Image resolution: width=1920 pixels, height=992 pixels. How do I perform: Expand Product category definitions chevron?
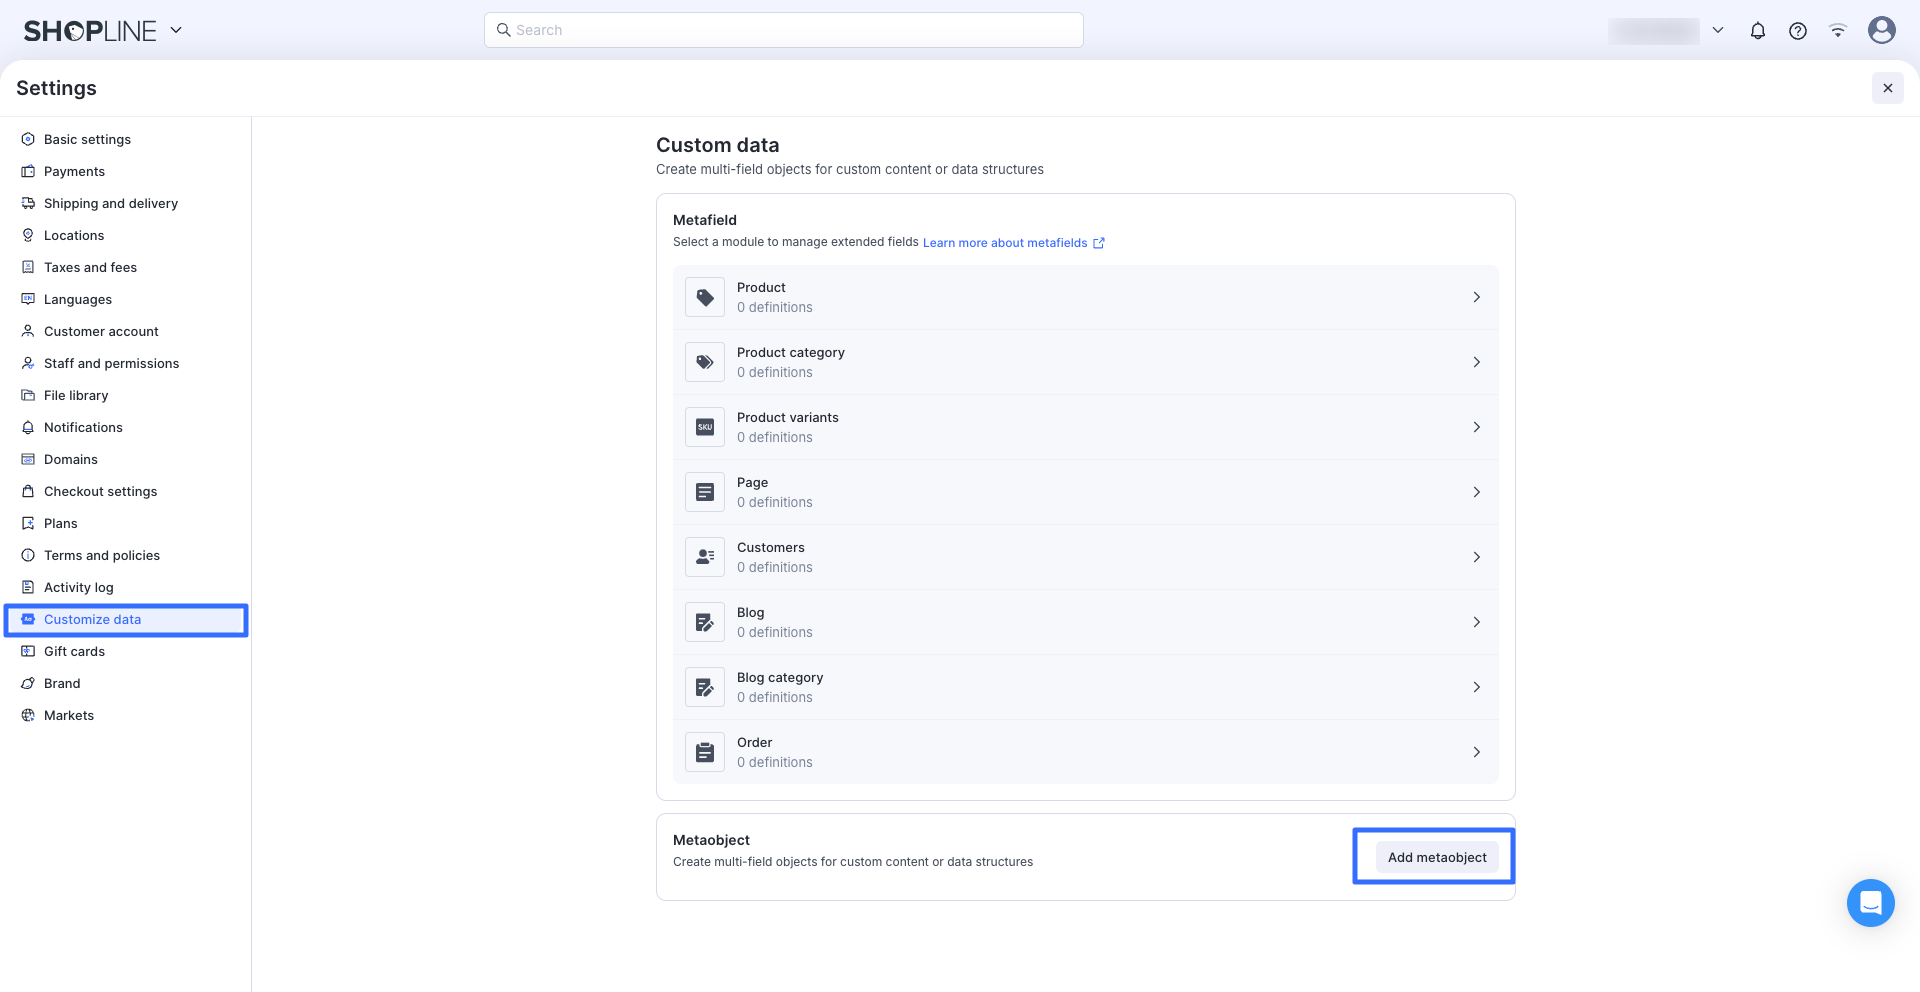(1476, 363)
